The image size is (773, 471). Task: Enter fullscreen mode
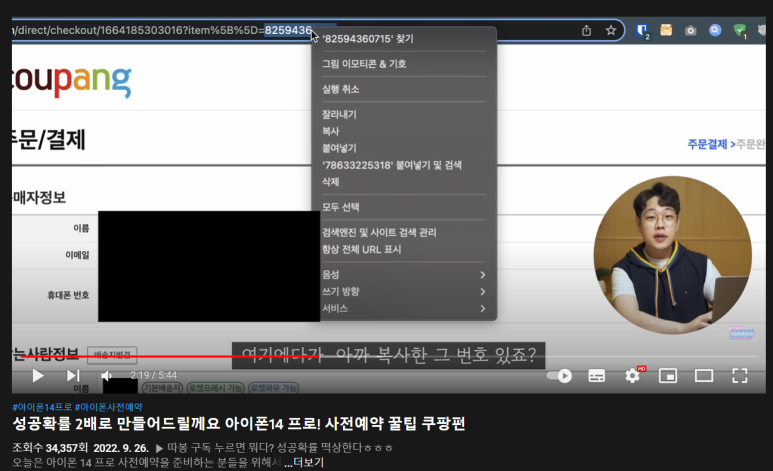click(739, 376)
